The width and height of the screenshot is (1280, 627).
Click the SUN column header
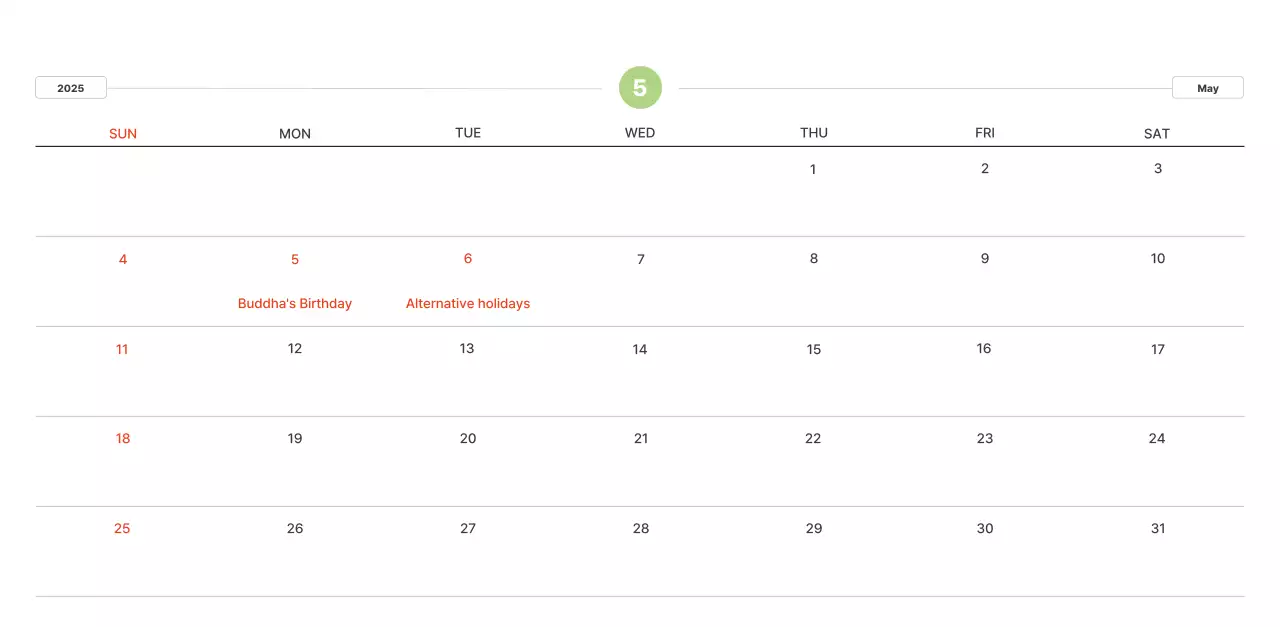123,133
